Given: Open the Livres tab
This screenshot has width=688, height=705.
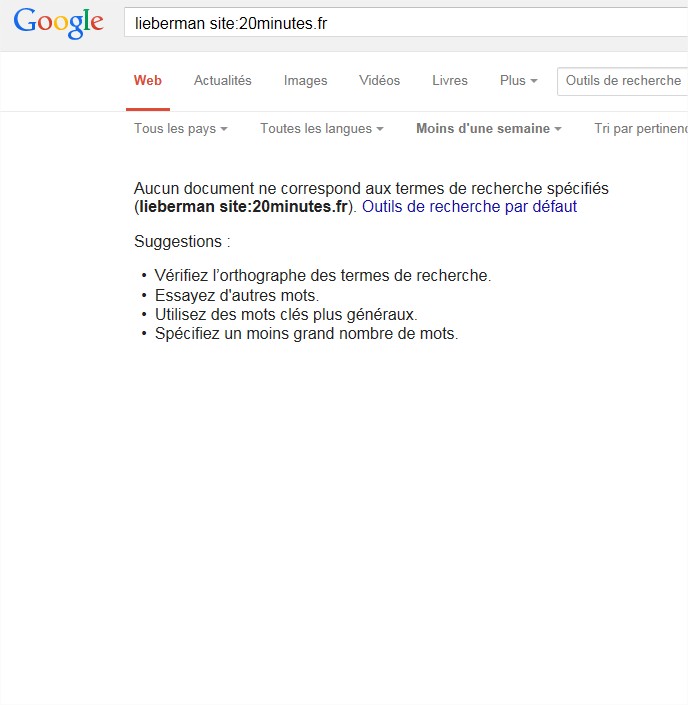Looking at the screenshot, I should point(450,80).
